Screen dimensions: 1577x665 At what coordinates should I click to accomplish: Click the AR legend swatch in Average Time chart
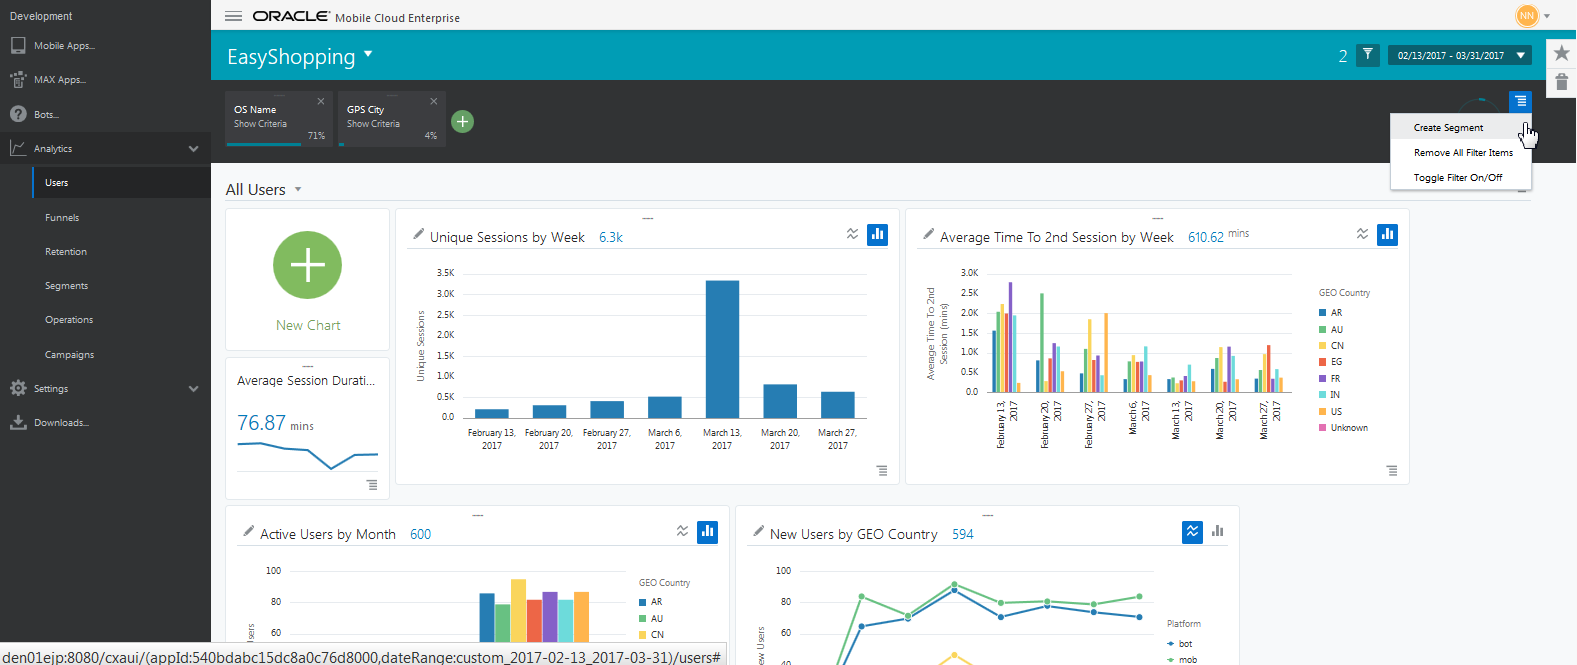1322,313
